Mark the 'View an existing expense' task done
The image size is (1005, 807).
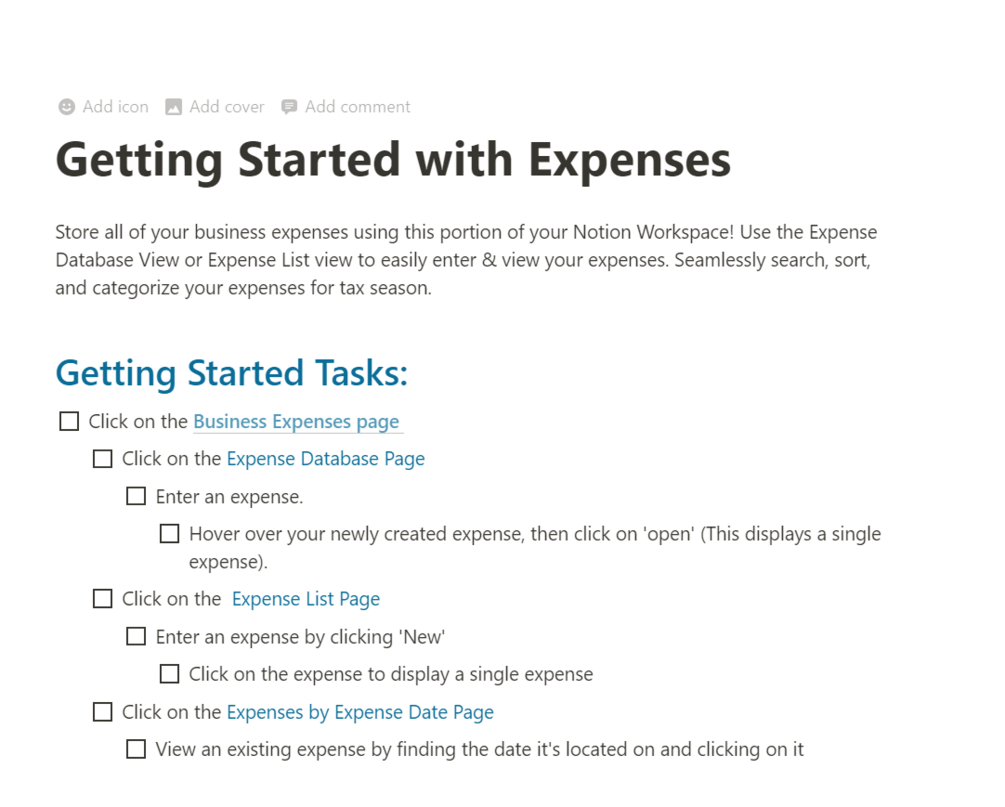pos(136,749)
